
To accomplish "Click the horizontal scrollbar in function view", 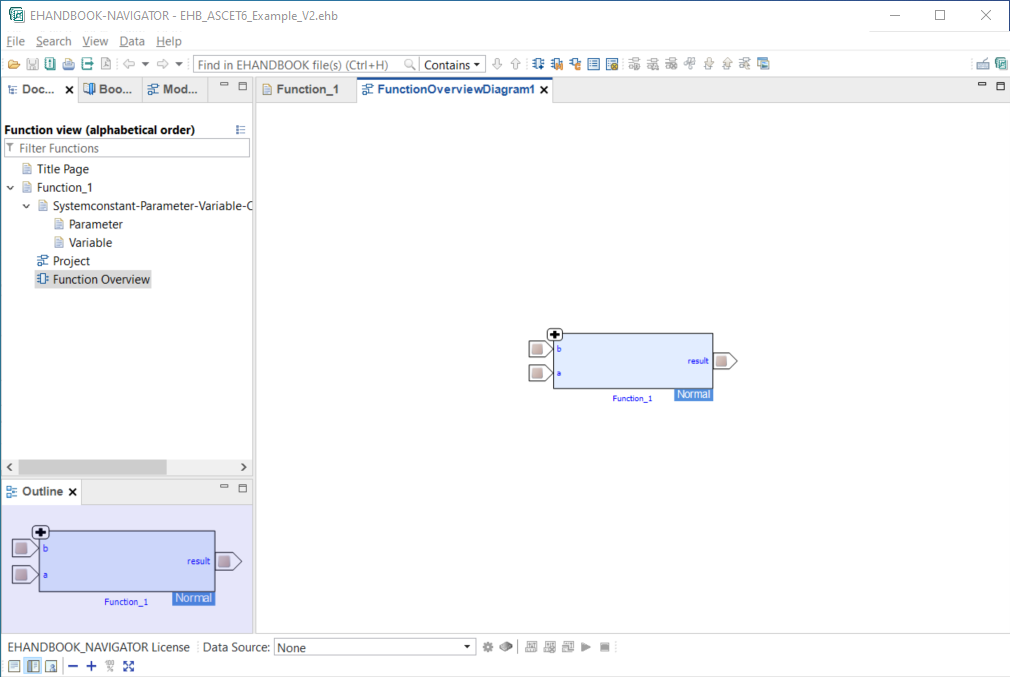I will tap(92, 467).
